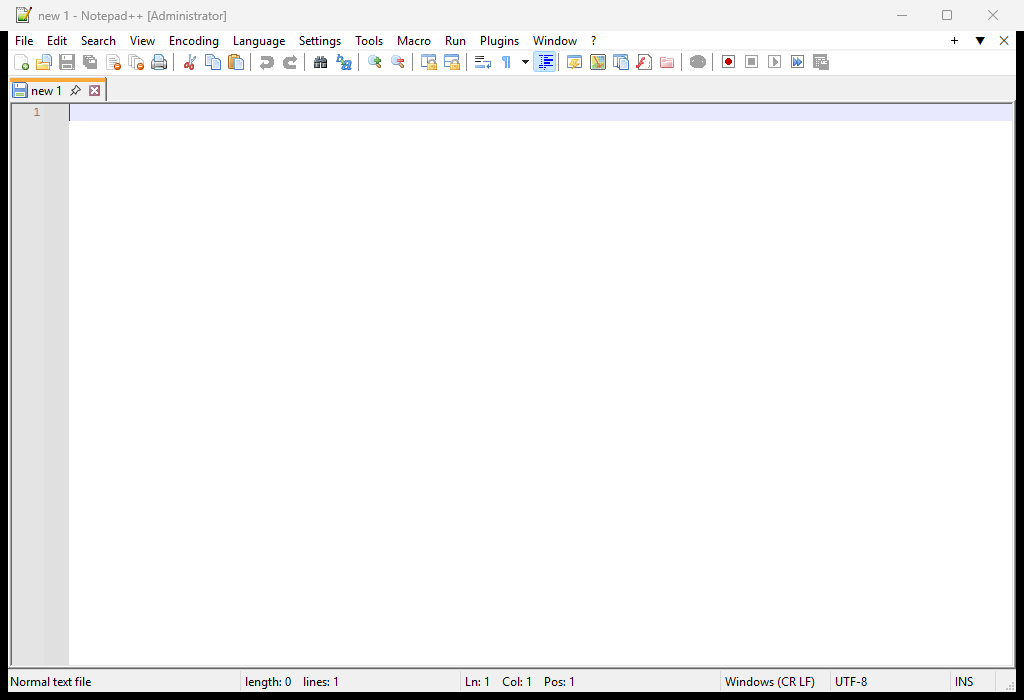1024x700 pixels.
Task: Print the document using printer icon
Action: [x=159, y=62]
